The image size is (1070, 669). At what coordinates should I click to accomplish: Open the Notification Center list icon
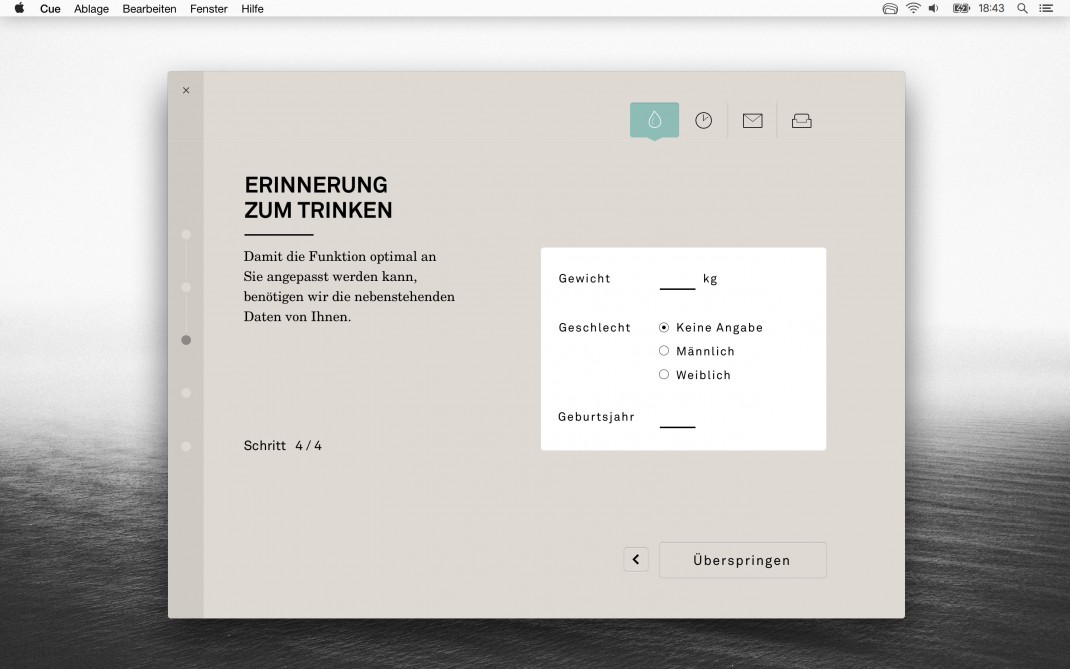[1046, 8]
